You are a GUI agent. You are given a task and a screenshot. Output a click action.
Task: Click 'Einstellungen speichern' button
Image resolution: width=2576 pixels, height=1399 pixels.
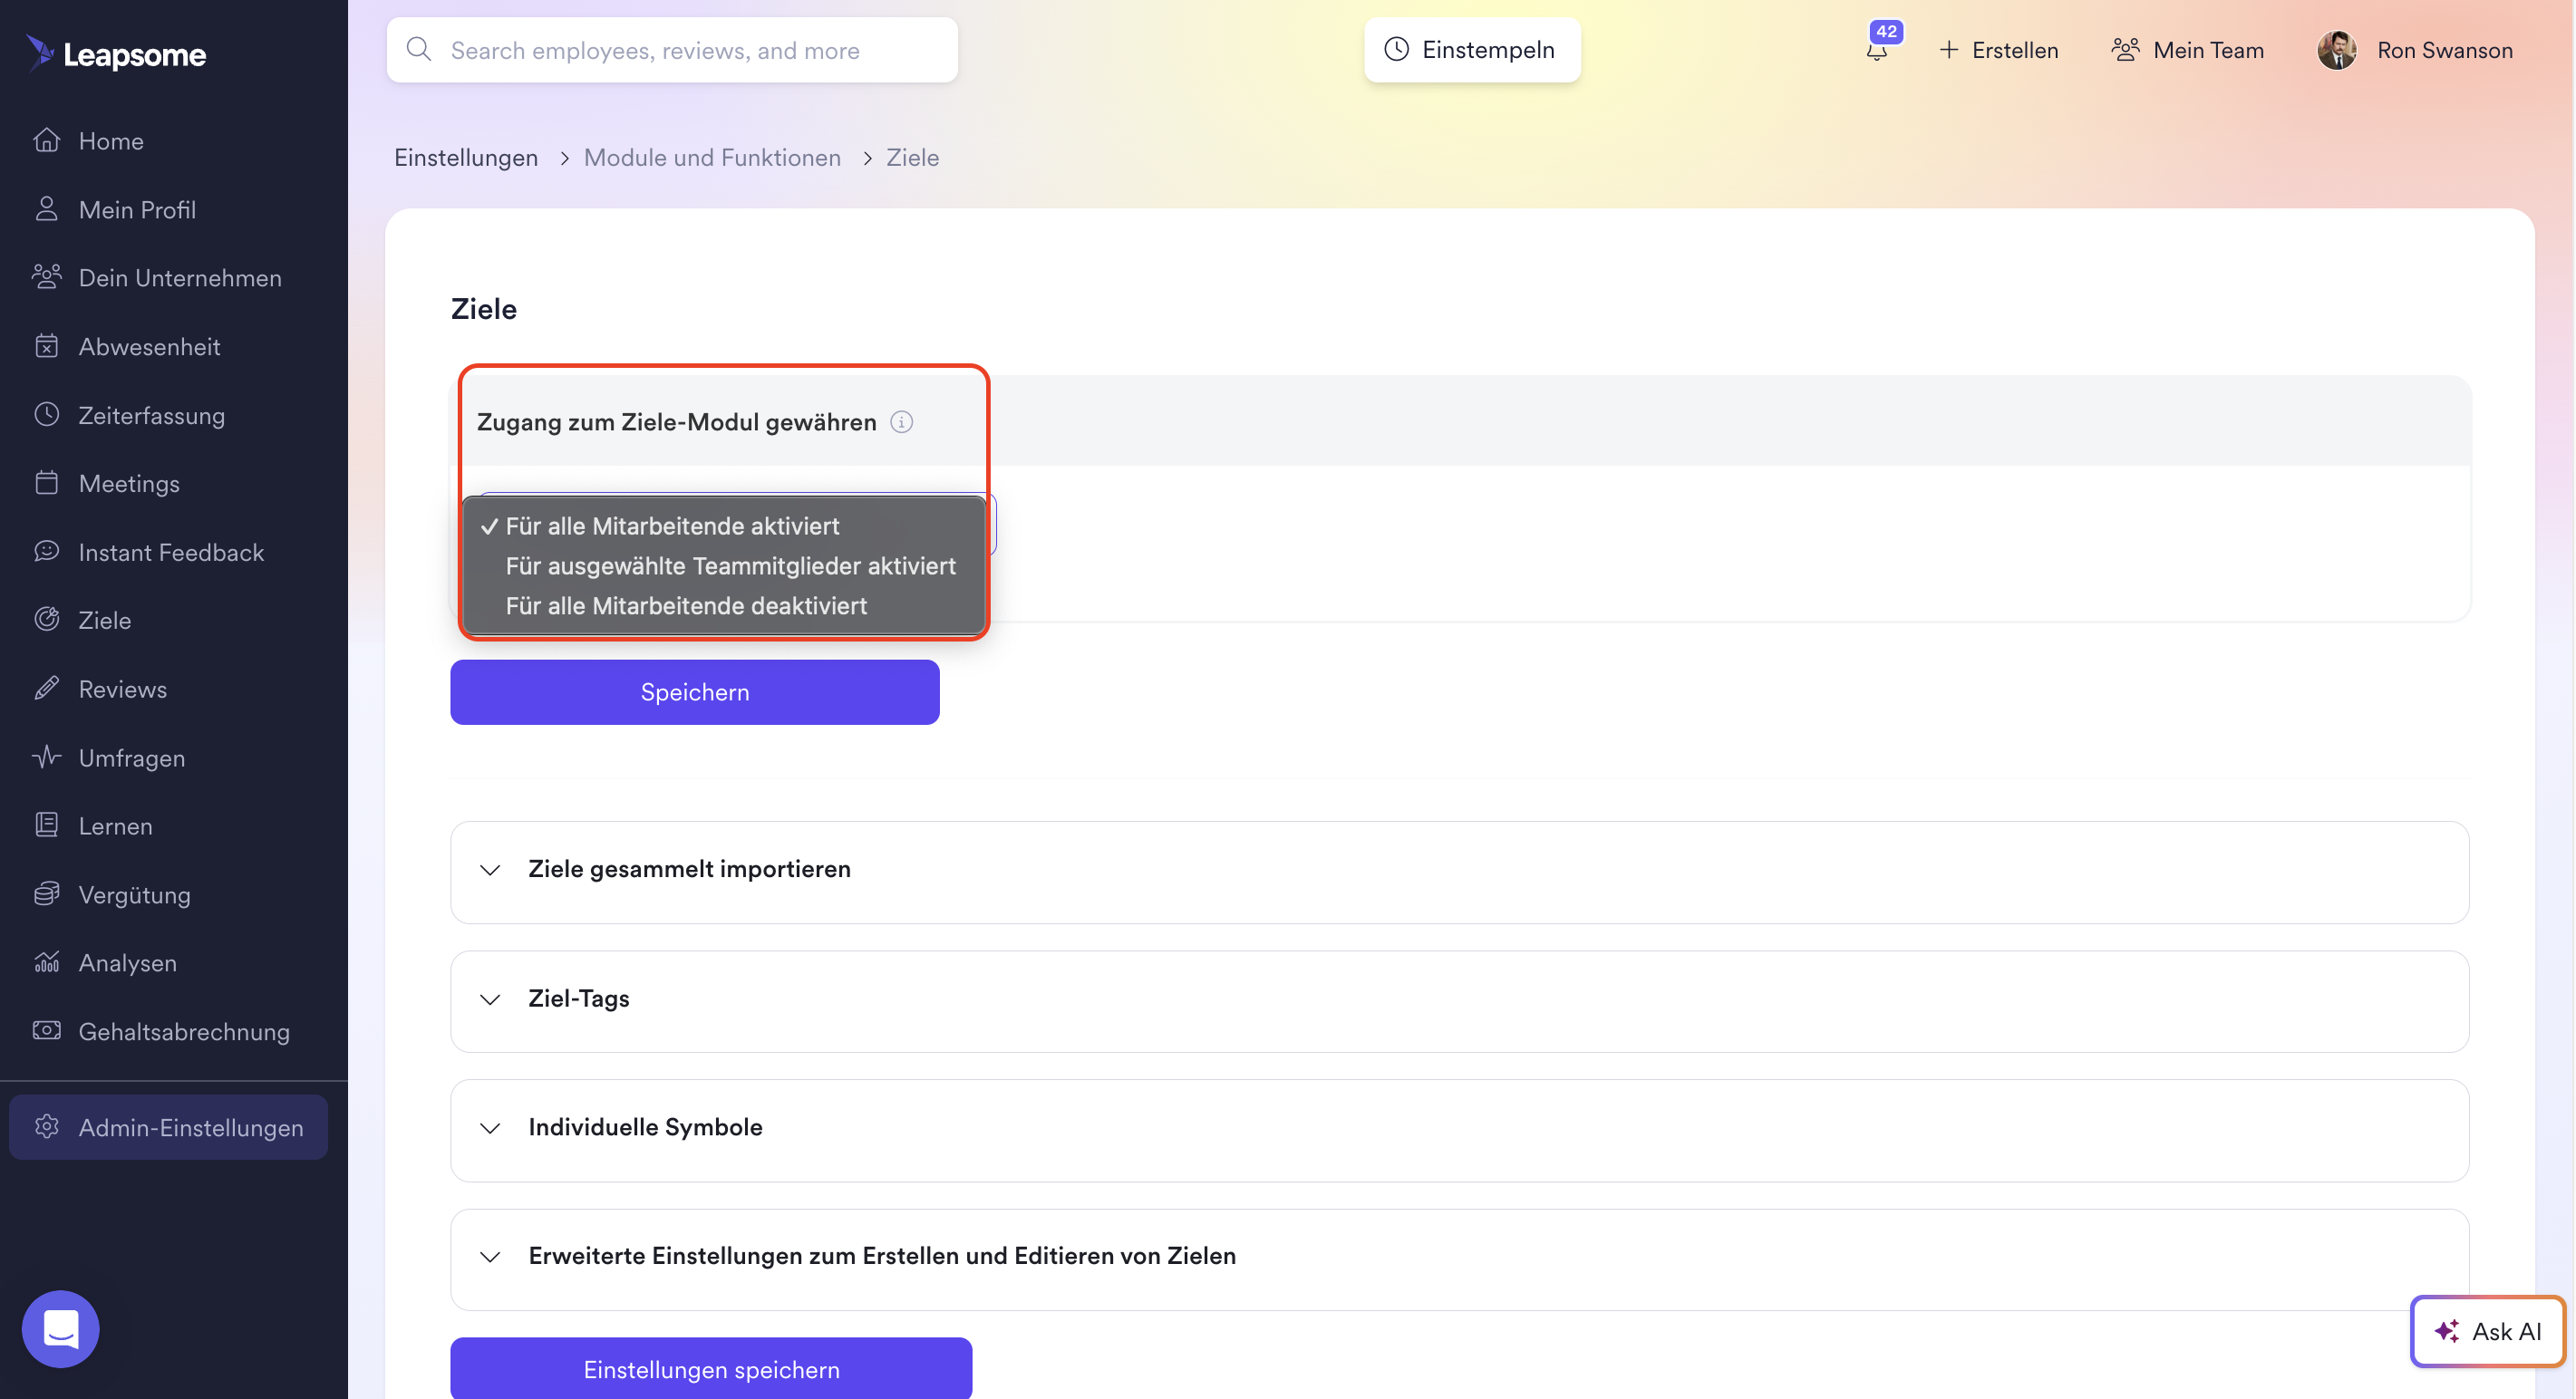pos(711,1368)
